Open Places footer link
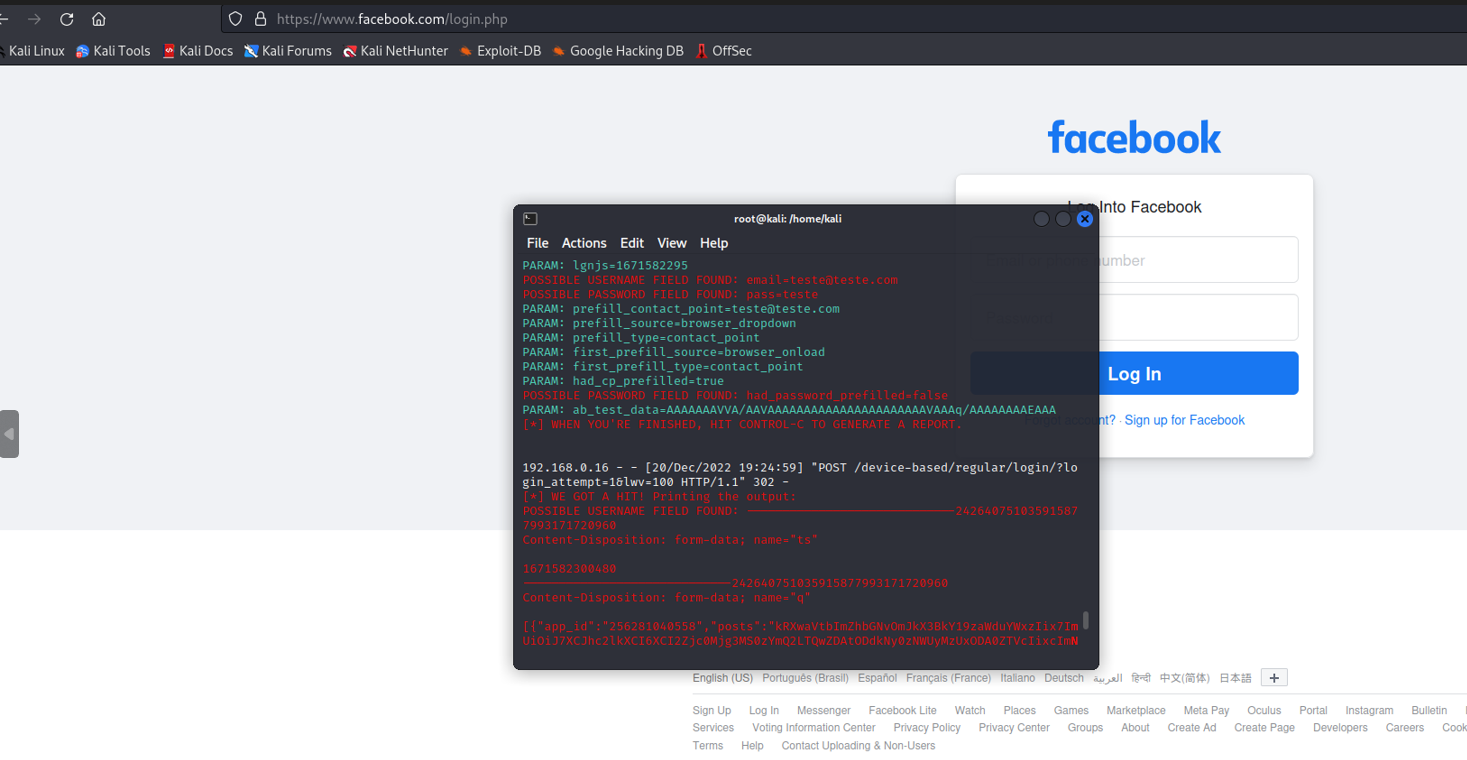 pos(1020,711)
